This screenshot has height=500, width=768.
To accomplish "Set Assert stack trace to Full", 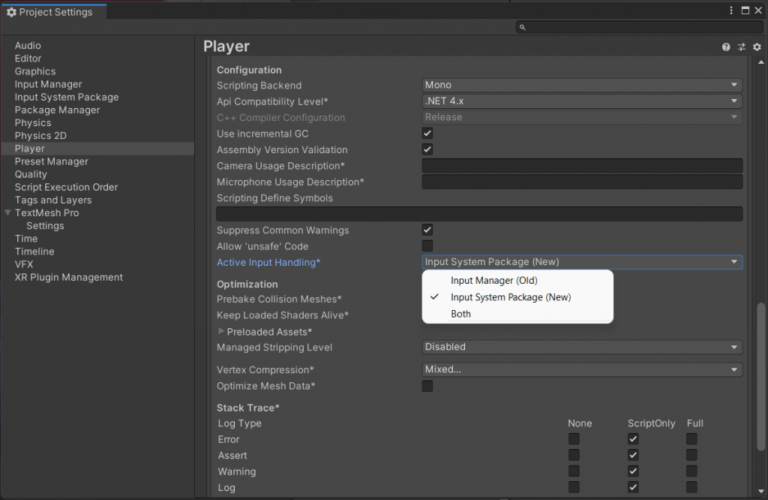I will pyautogui.click(x=692, y=455).
